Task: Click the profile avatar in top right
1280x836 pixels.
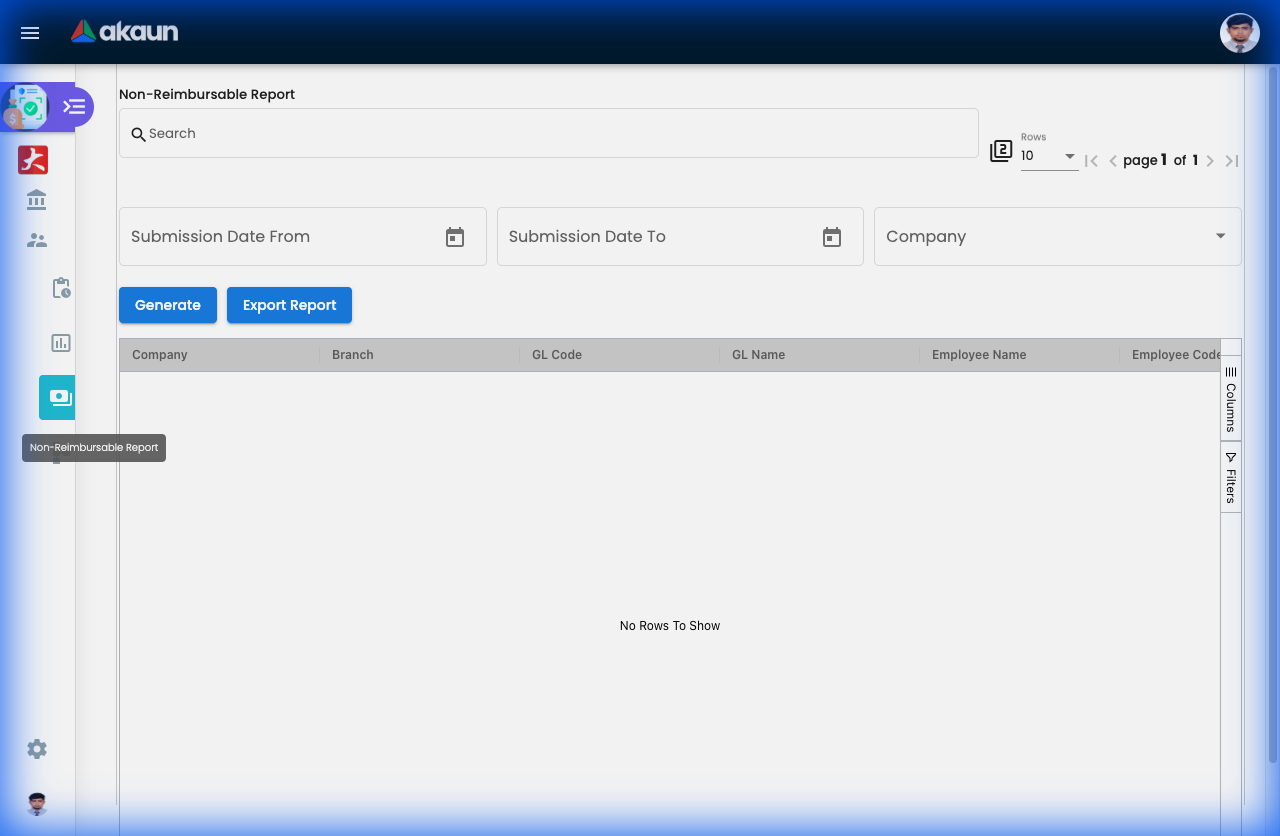Action: click(1239, 33)
